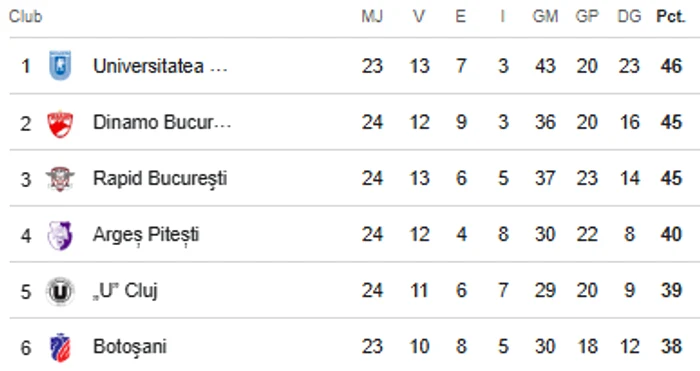Viewport: 700px width, 371px height.
Task: Click the U Cluj black crest
Action: pyautogui.click(x=60, y=292)
